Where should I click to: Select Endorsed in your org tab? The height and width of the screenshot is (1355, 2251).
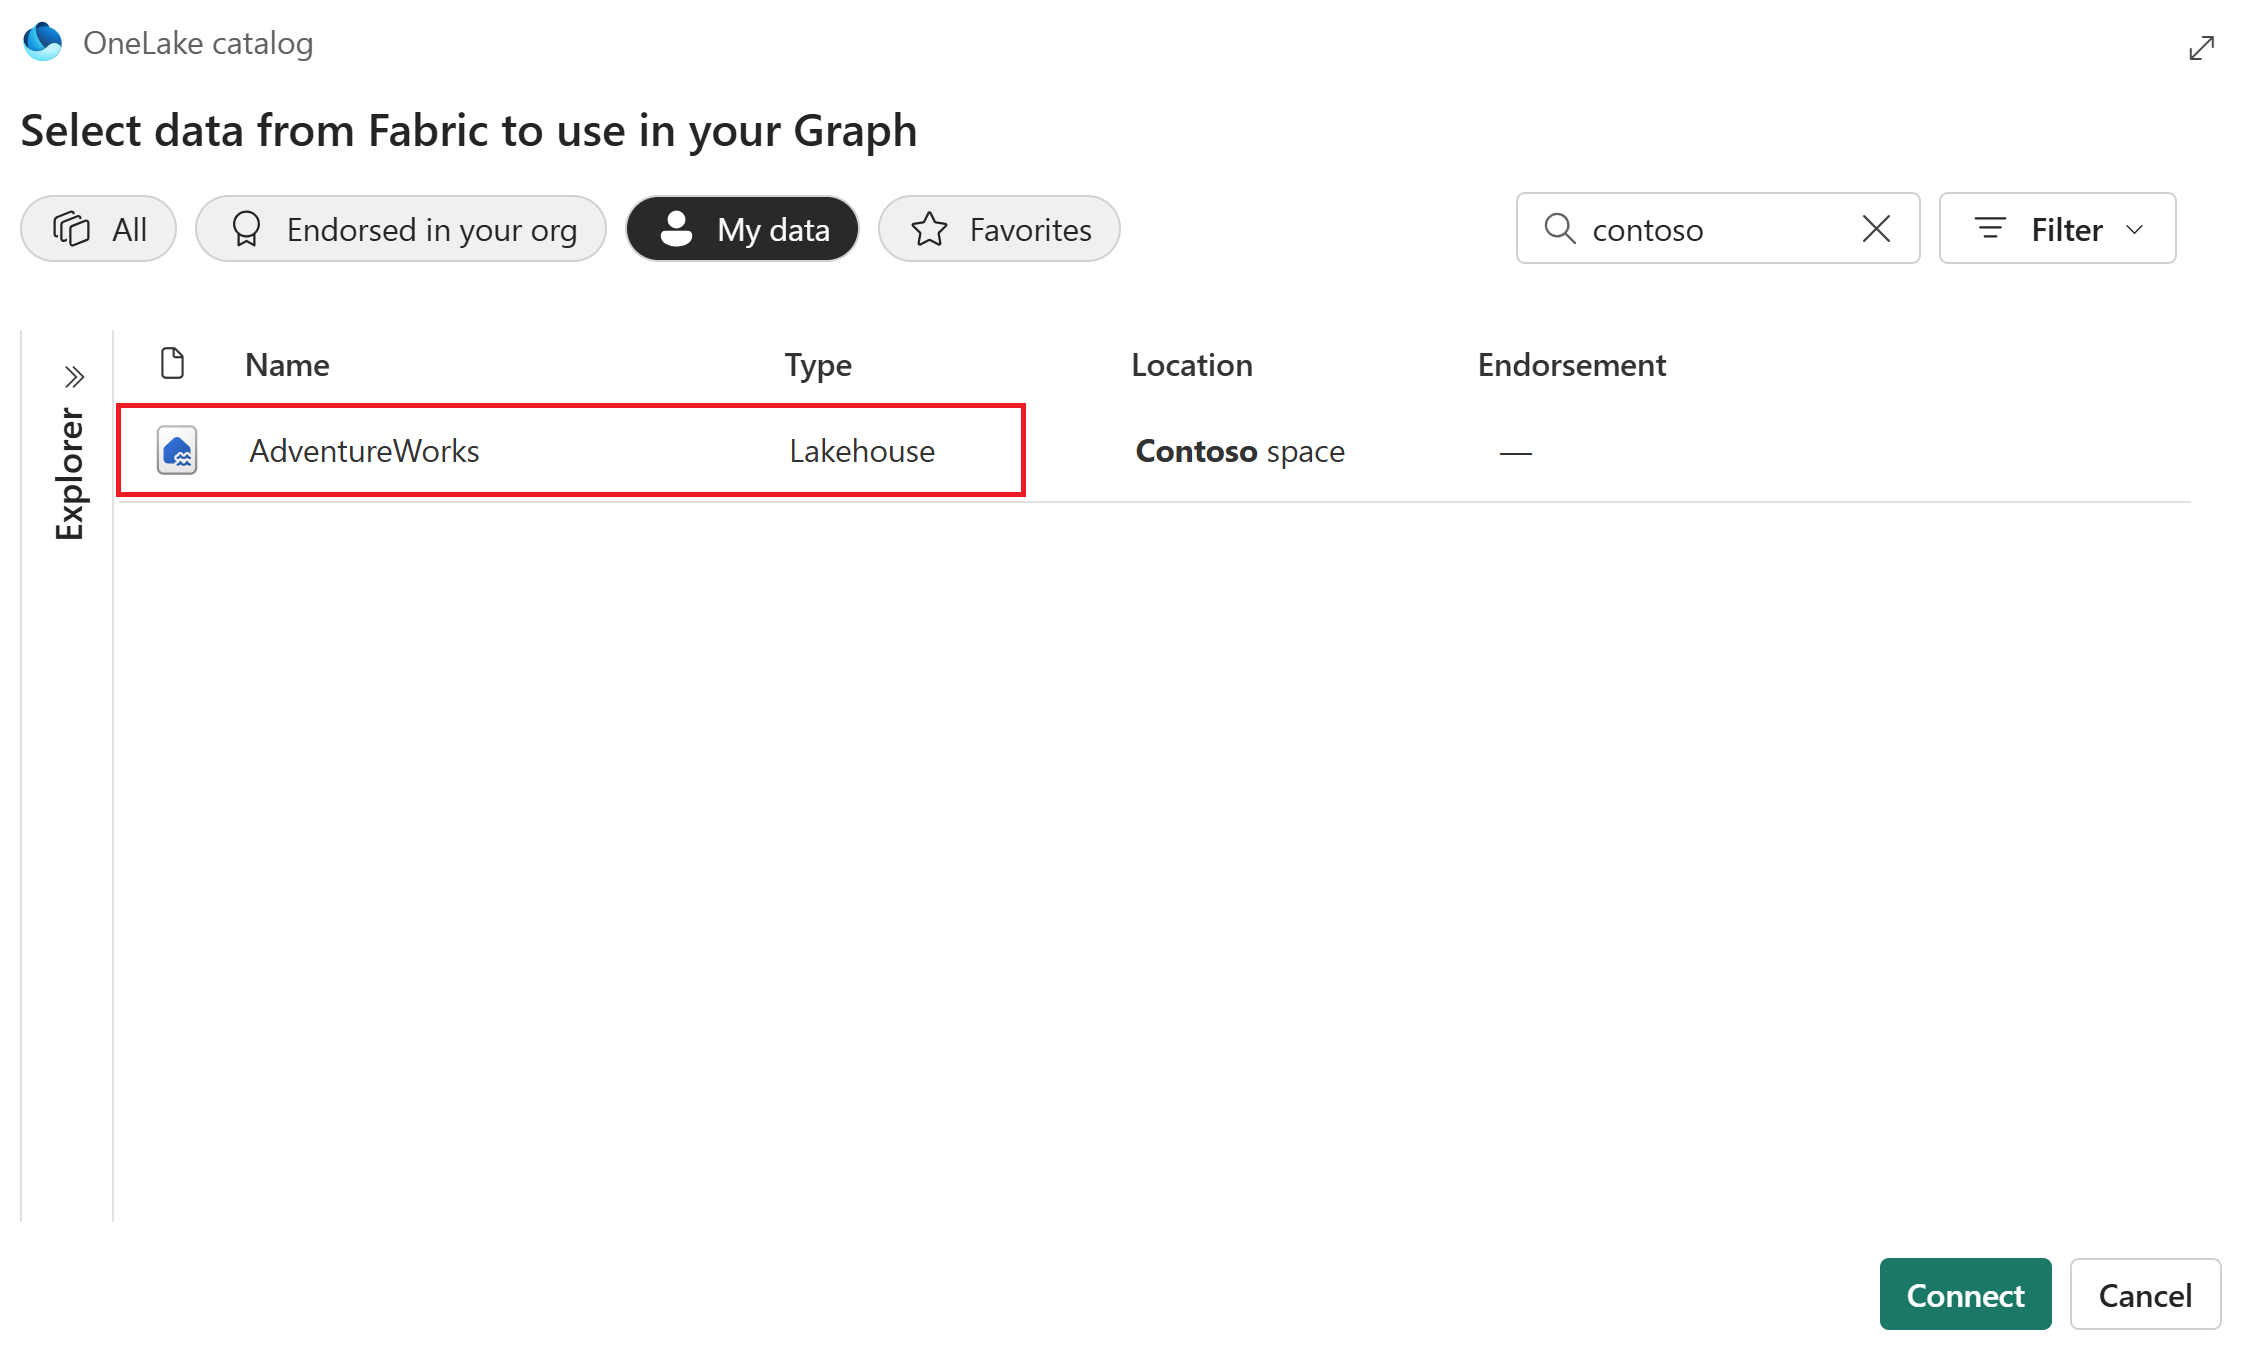tap(401, 229)
